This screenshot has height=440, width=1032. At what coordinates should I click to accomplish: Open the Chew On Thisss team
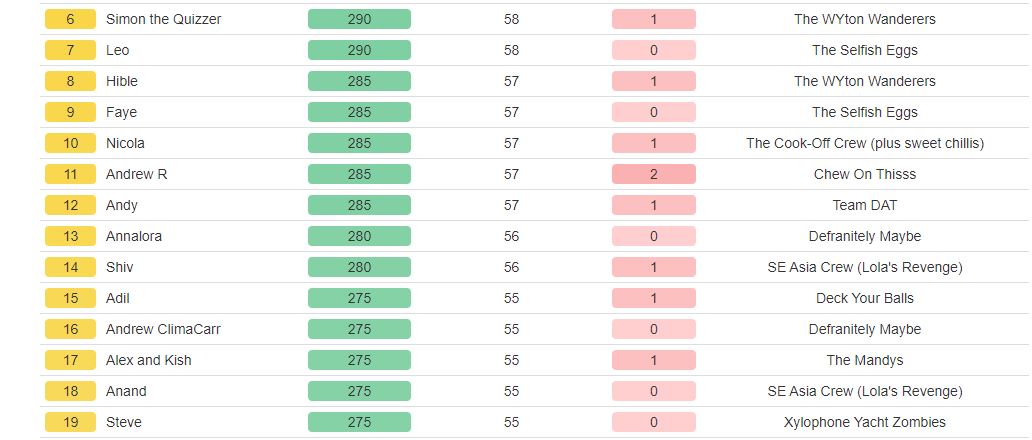[x=865, y=174]
